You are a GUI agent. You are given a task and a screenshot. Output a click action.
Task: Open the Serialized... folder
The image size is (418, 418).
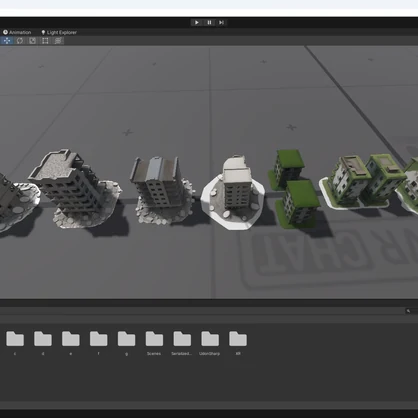(182, 339)
